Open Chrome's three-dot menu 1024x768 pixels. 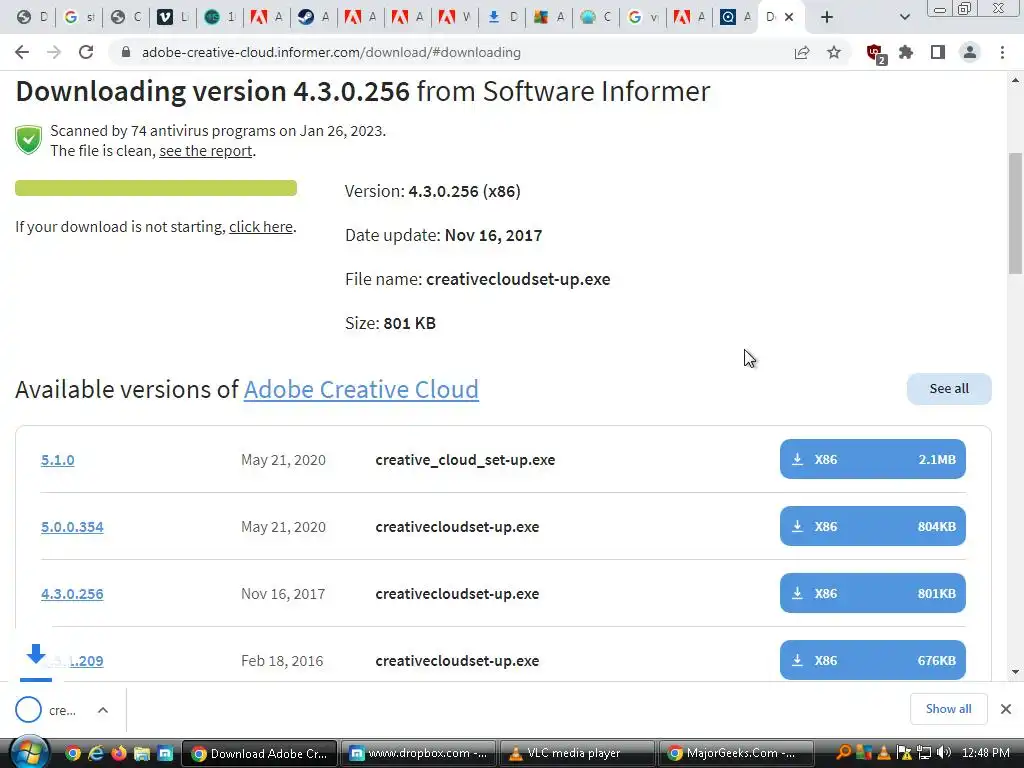pos(1002,52)
